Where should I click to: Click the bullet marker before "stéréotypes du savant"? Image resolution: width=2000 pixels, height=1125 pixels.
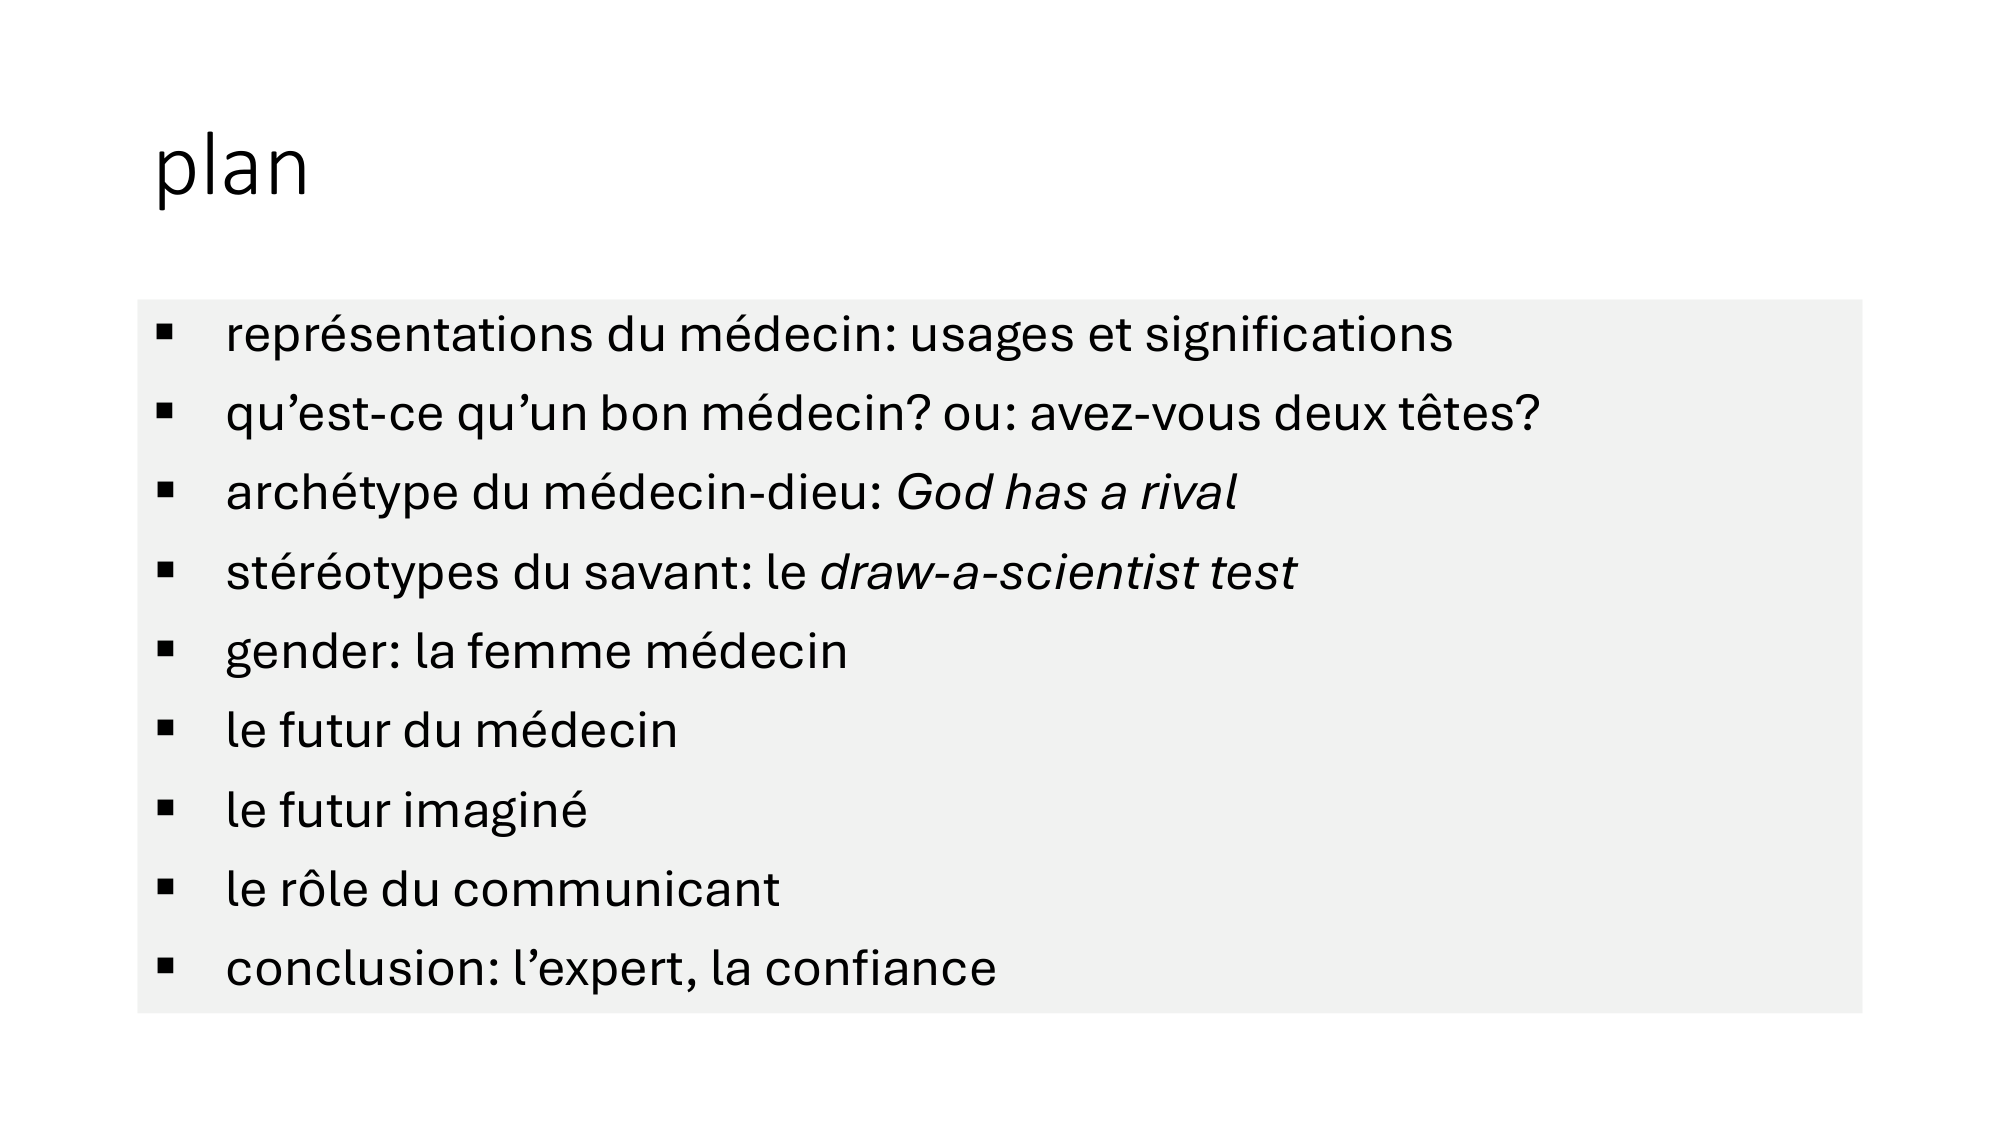coord(166,569)
